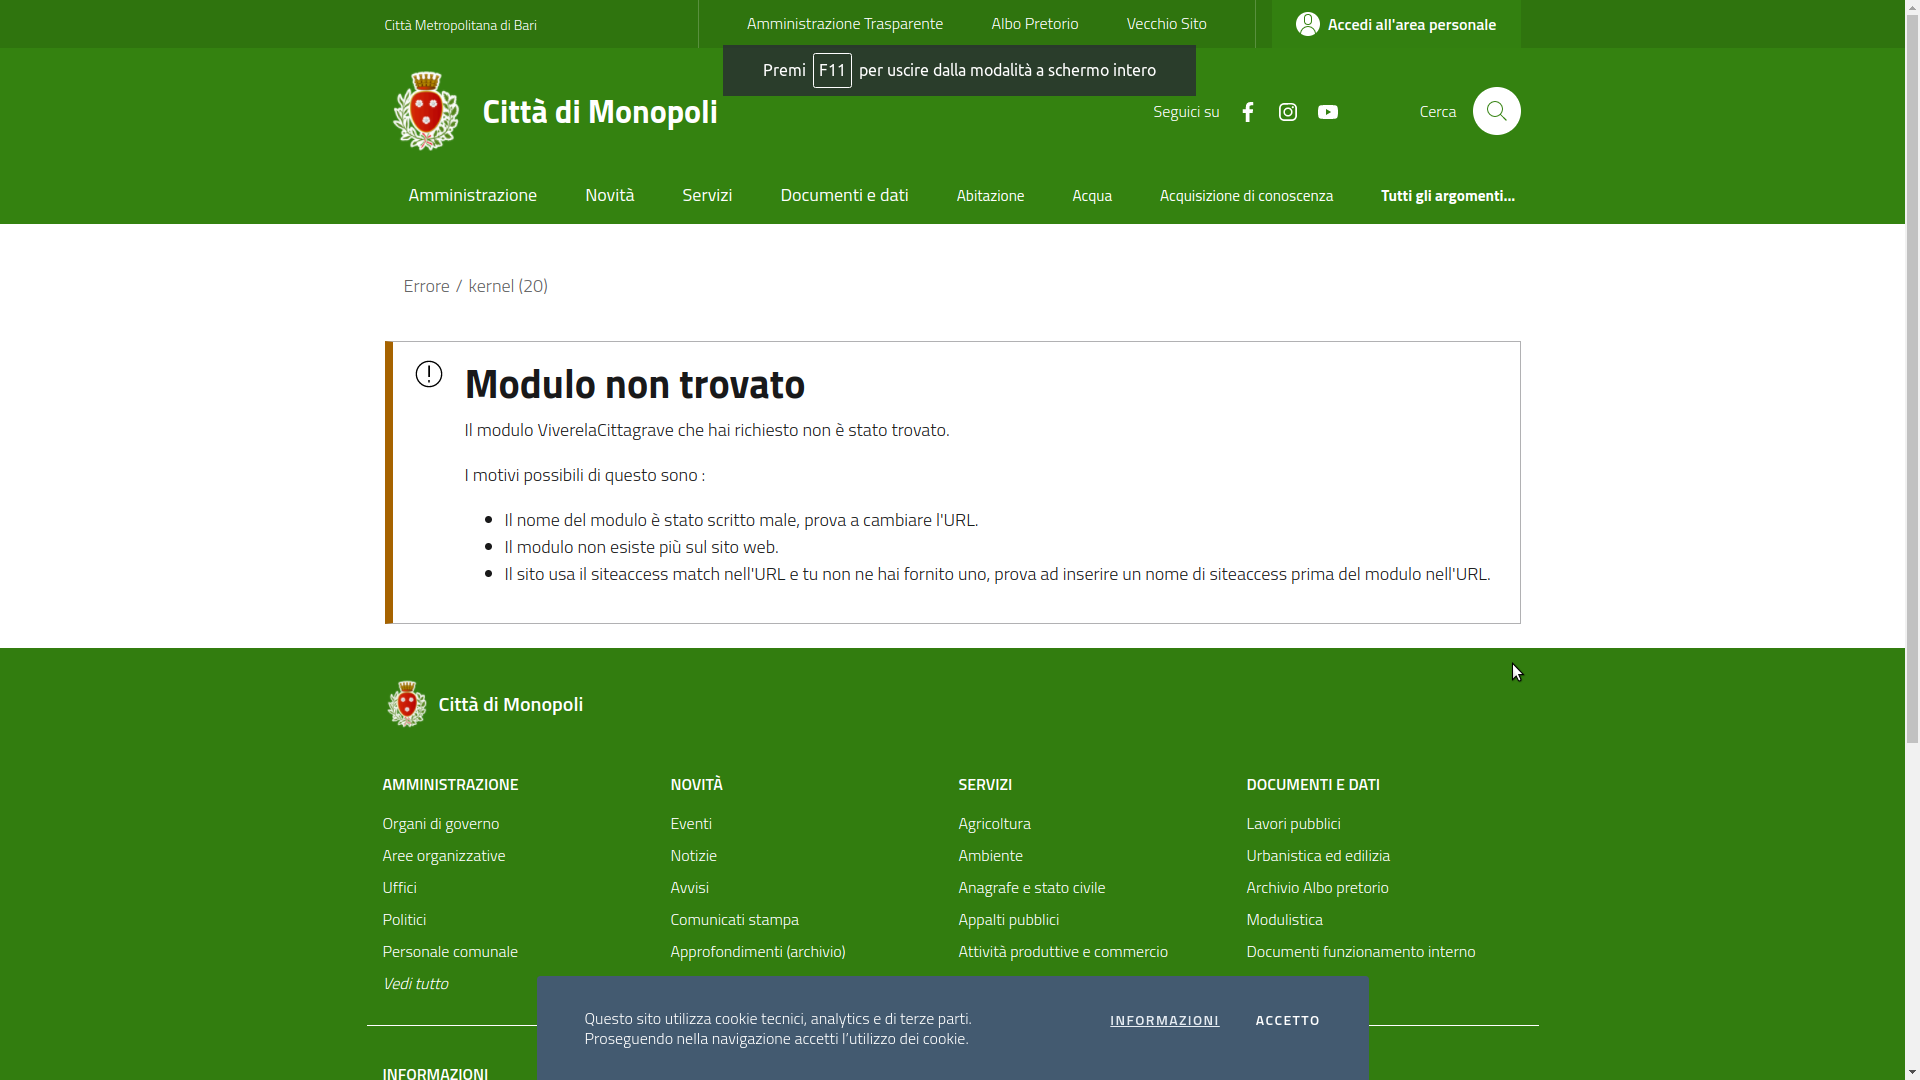Click the Città di Monopoli header crest
This screenshot has height=1080, width=1920.
[x=426, y=111]
